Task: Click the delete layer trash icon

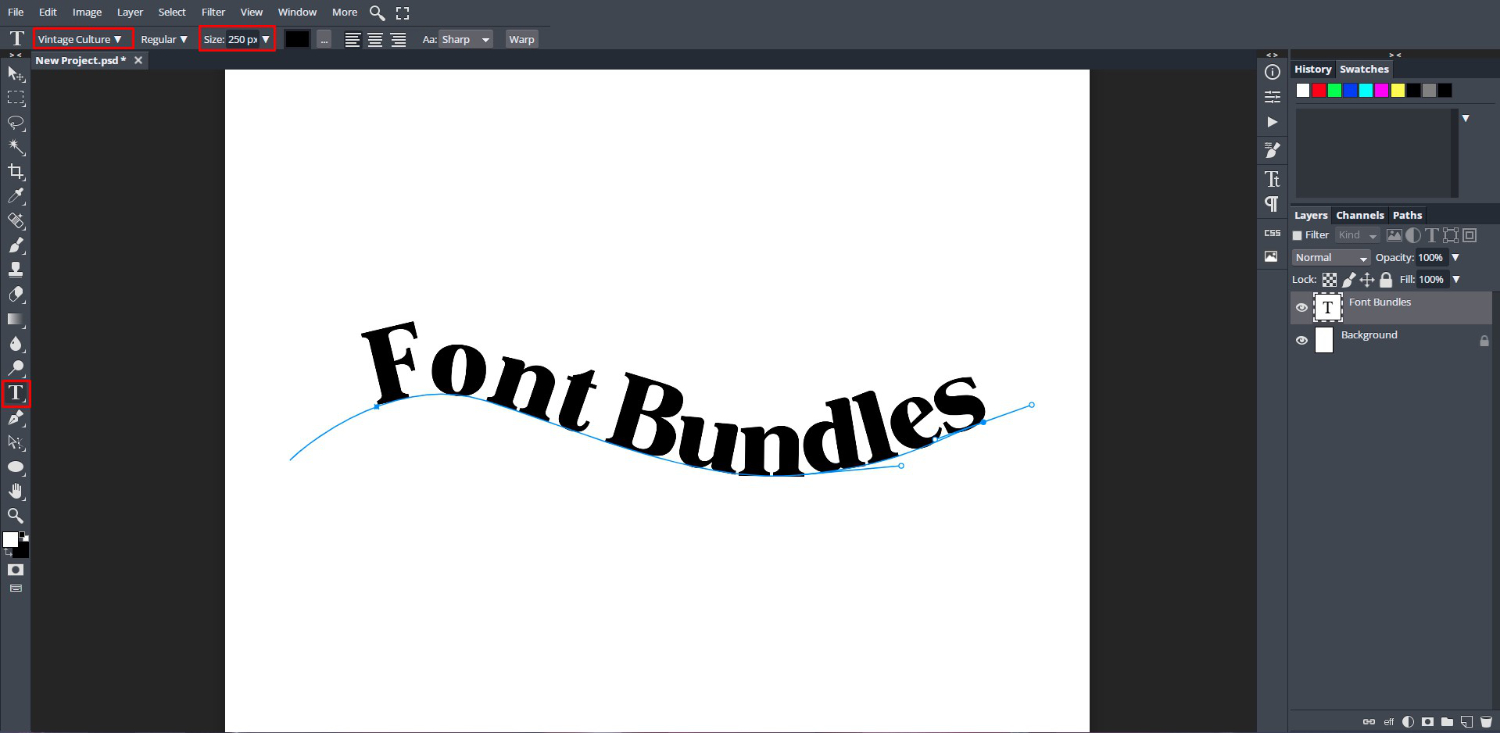Action: coord(1485,721)
